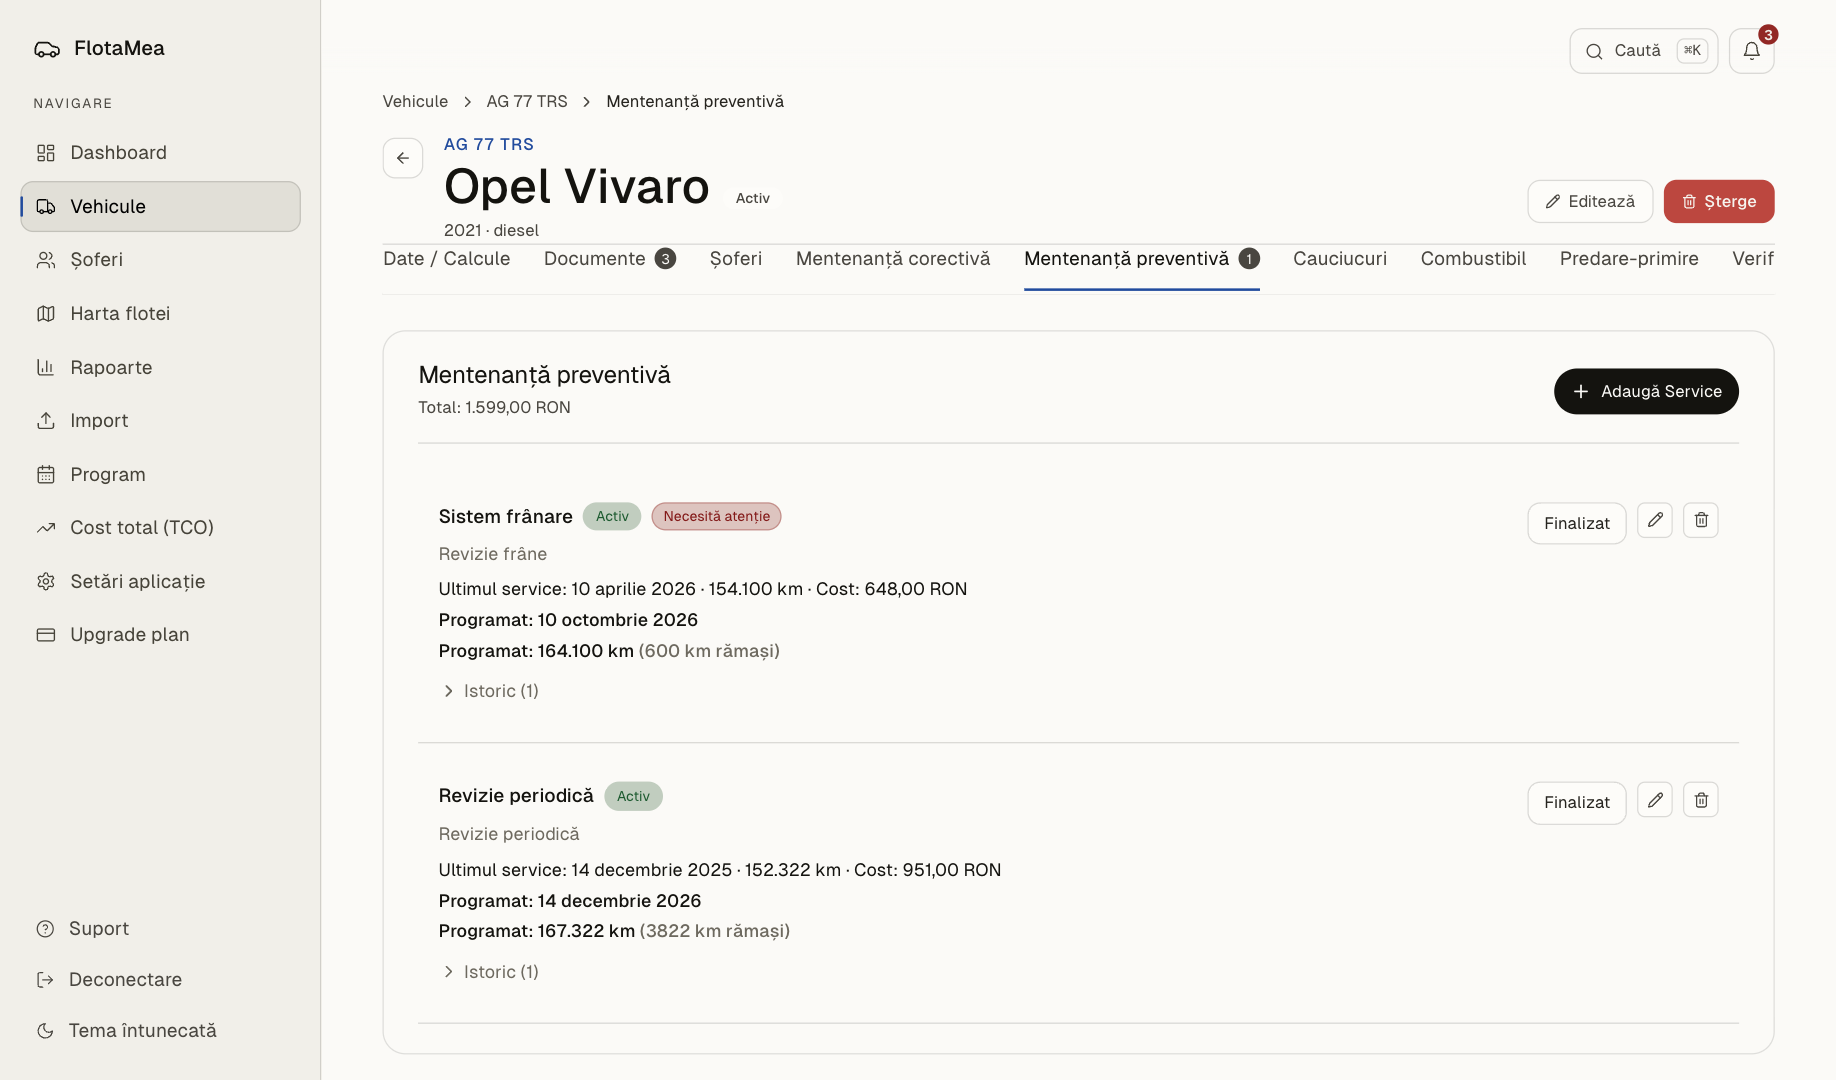The image size is (1836, 1080).
Task: Delete the Revizie periodică entry via trash icon
Action: pos(1701,800)
